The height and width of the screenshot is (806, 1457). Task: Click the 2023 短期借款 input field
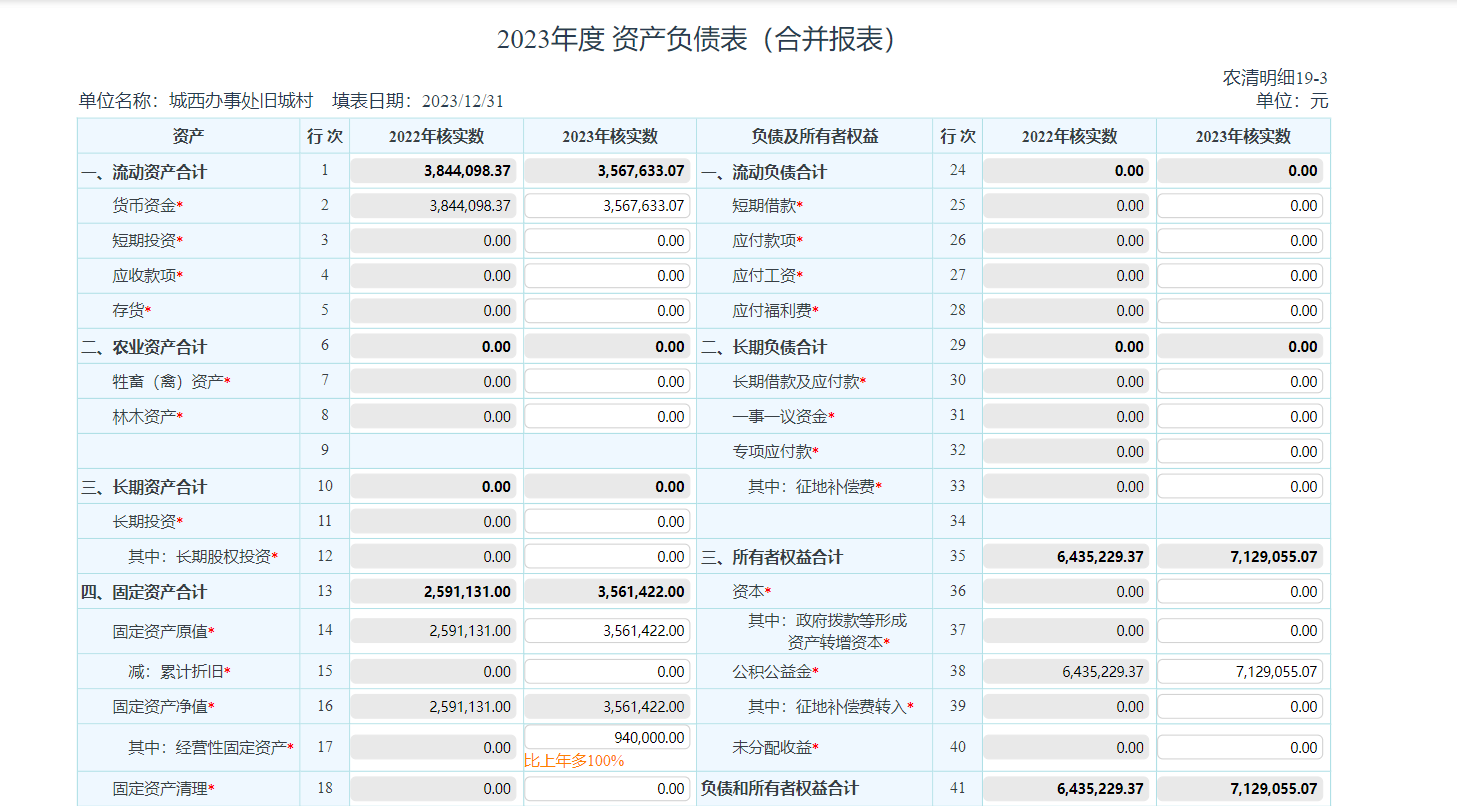point(1240,206)
